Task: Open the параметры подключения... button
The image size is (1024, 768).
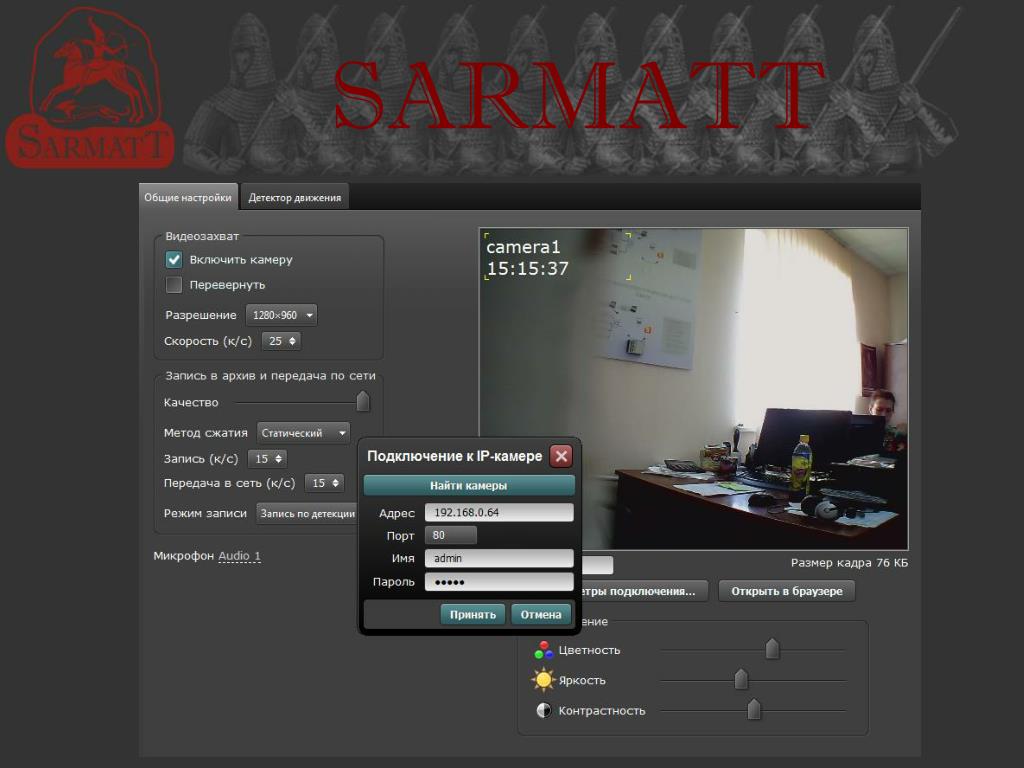Action: click(x=643, y=591)
